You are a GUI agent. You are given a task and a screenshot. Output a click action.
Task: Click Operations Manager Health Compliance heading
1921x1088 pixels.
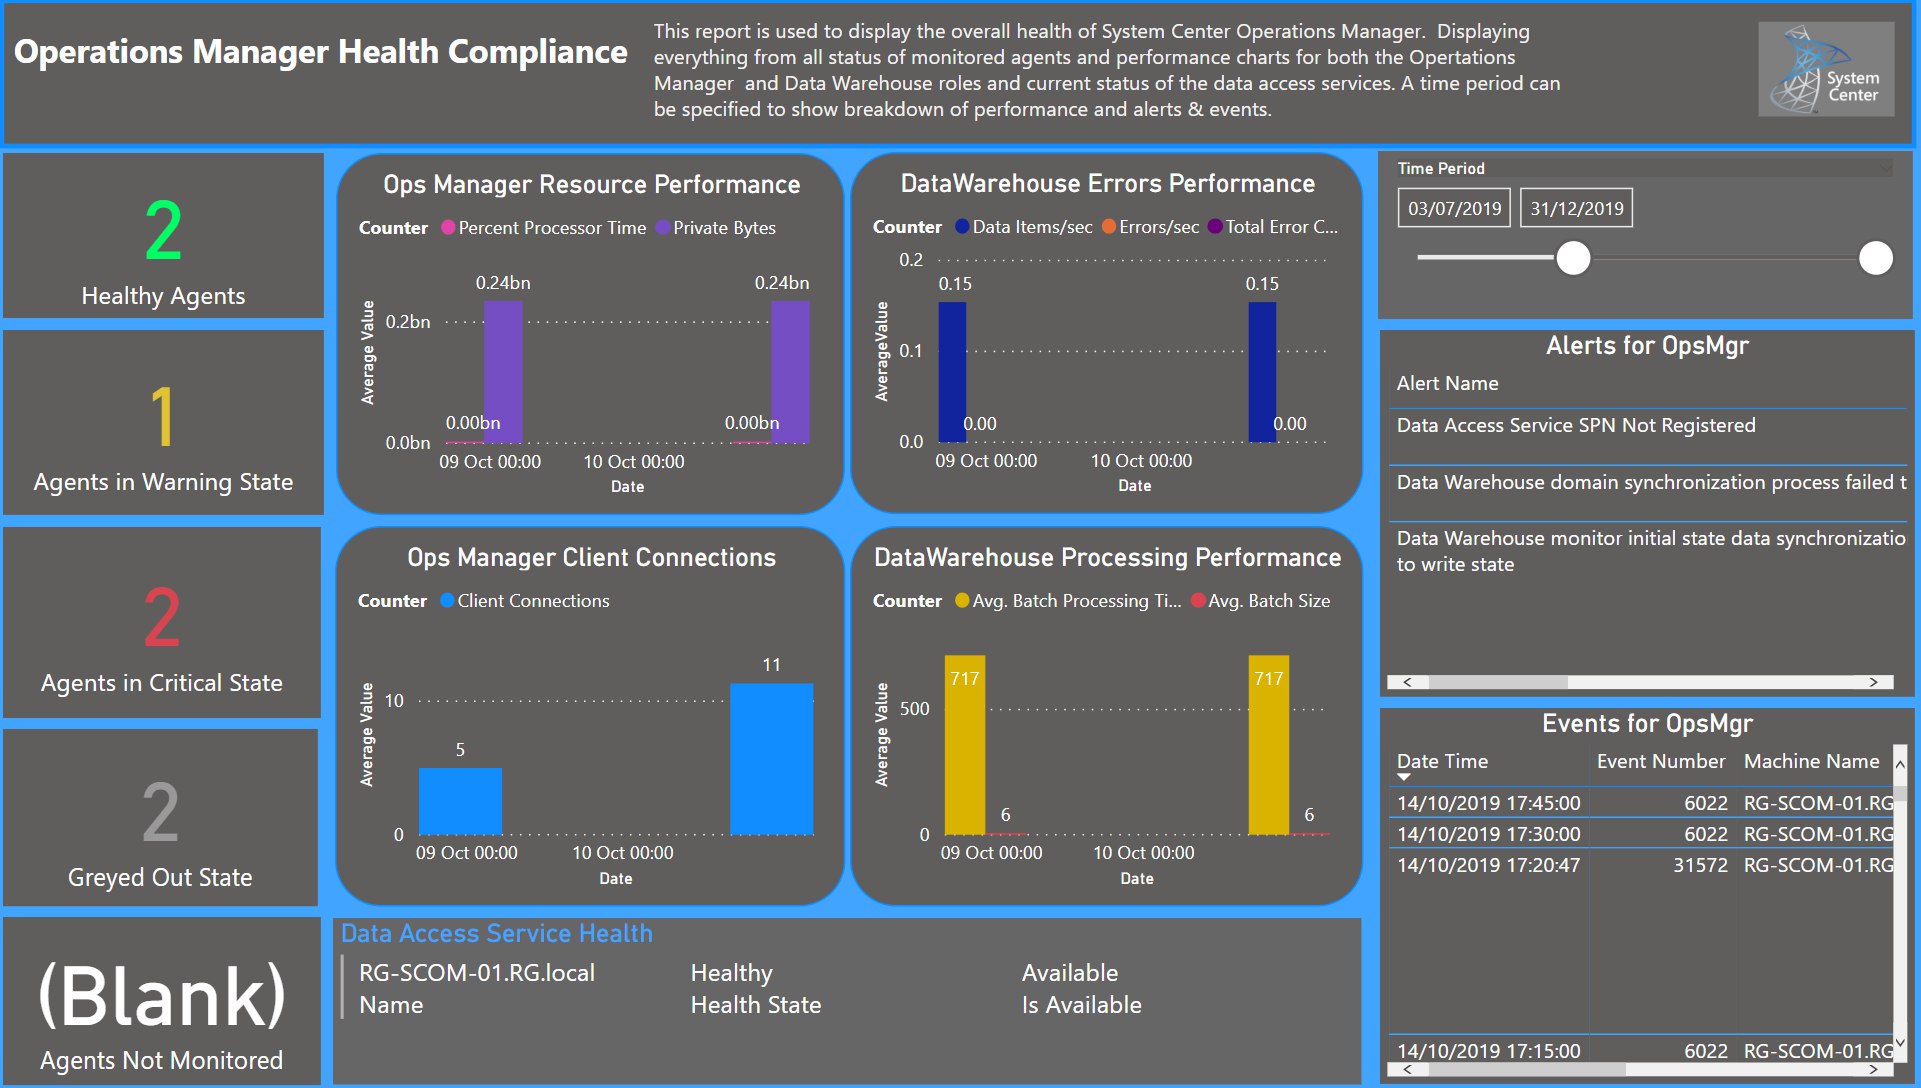click(x=321, y=51)
